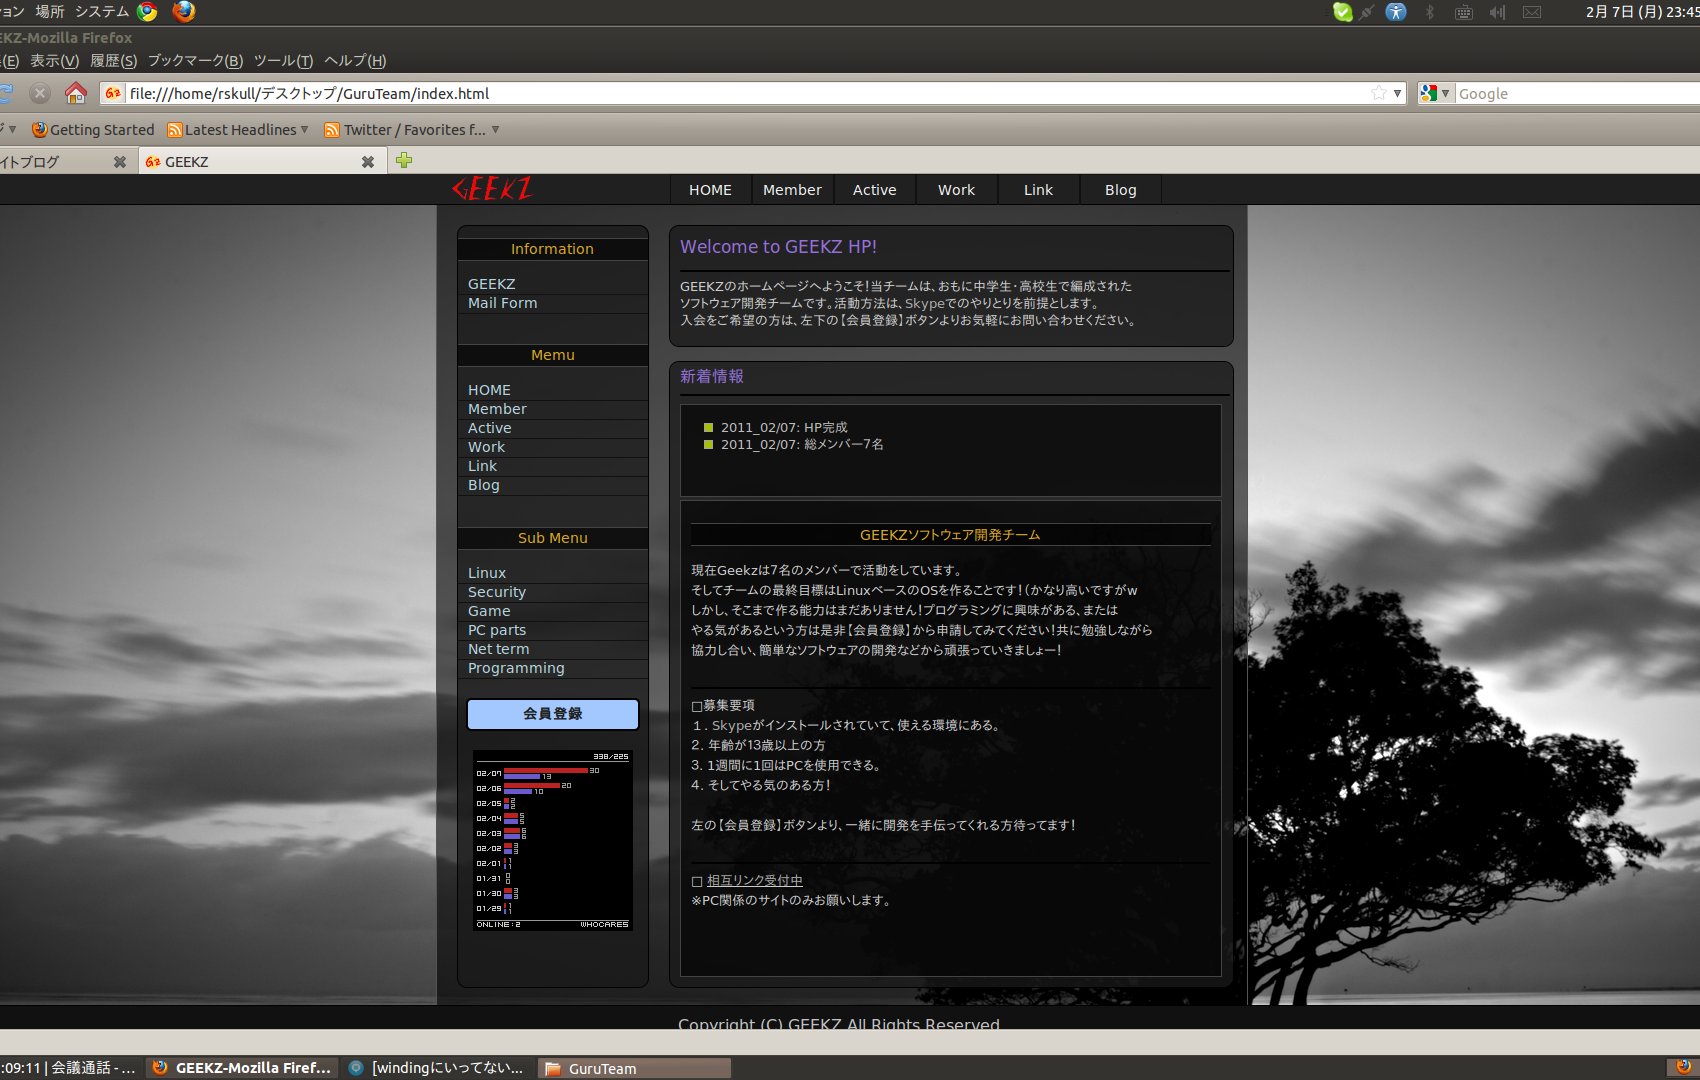
Task: Open the ツール(T) menu
Action: tap(284, 61)
